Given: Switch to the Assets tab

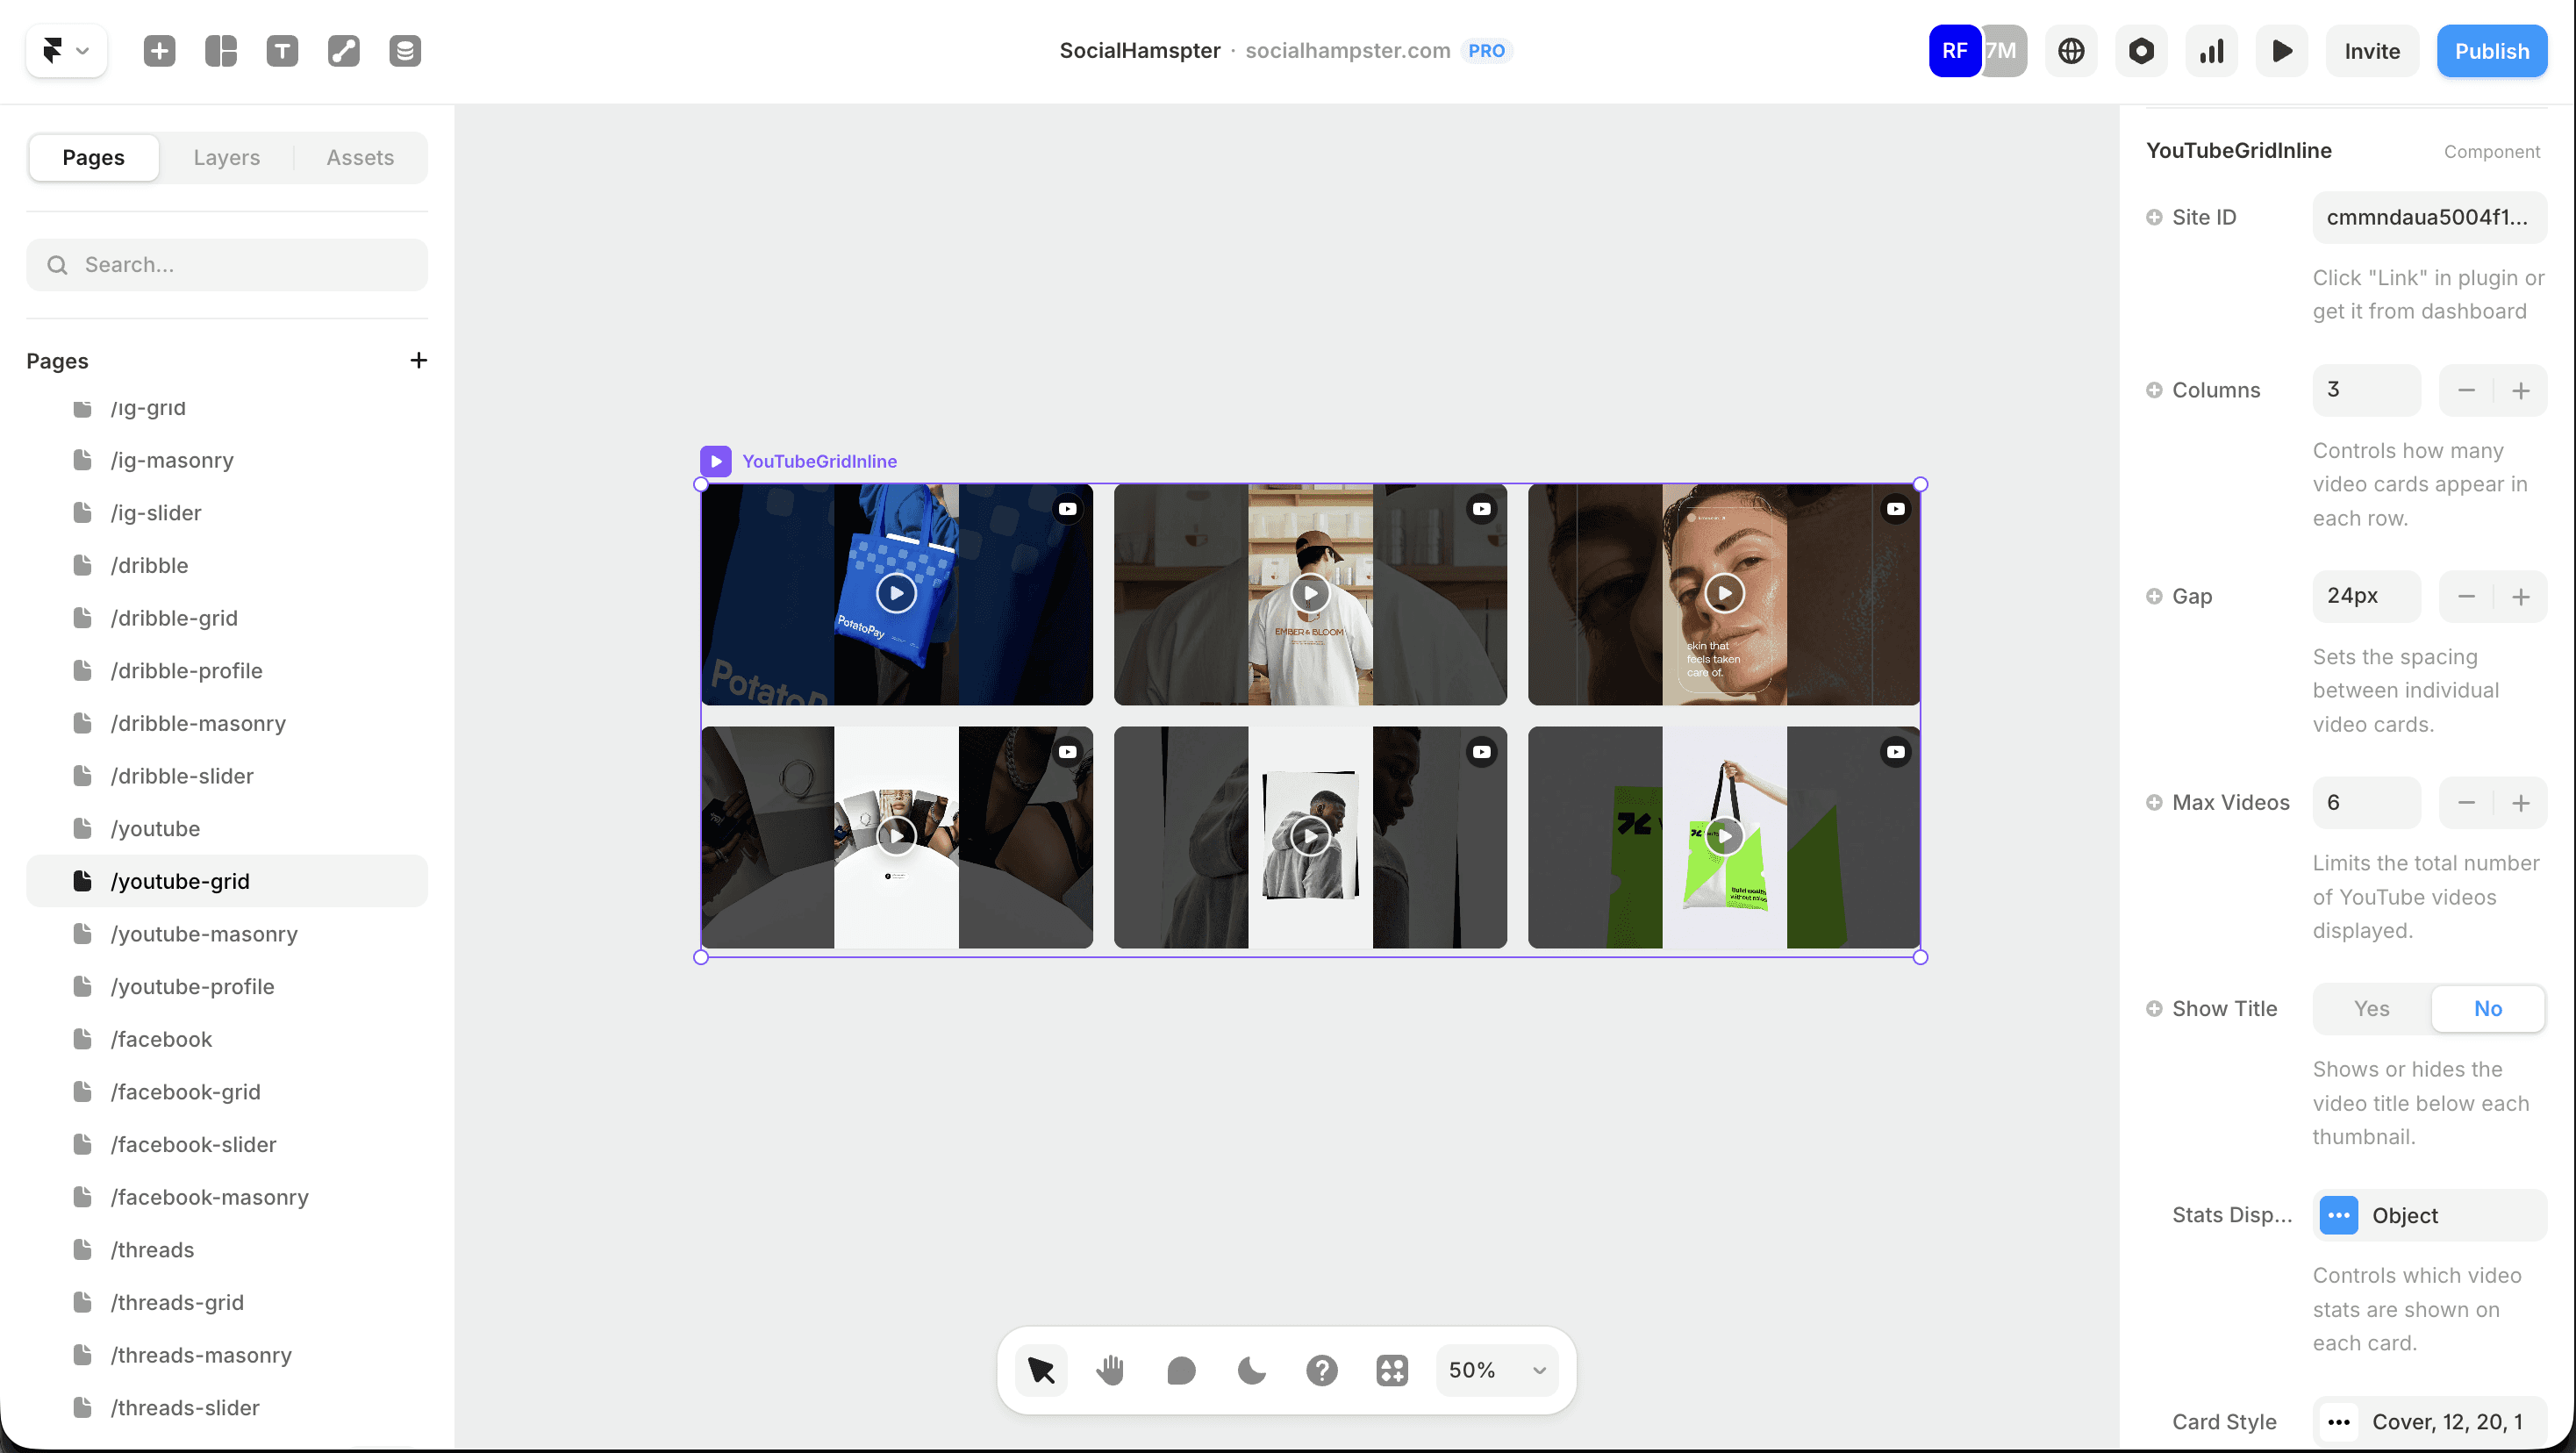Looking at the screenshot, I should pyautogui.click(x=360, y=158).
